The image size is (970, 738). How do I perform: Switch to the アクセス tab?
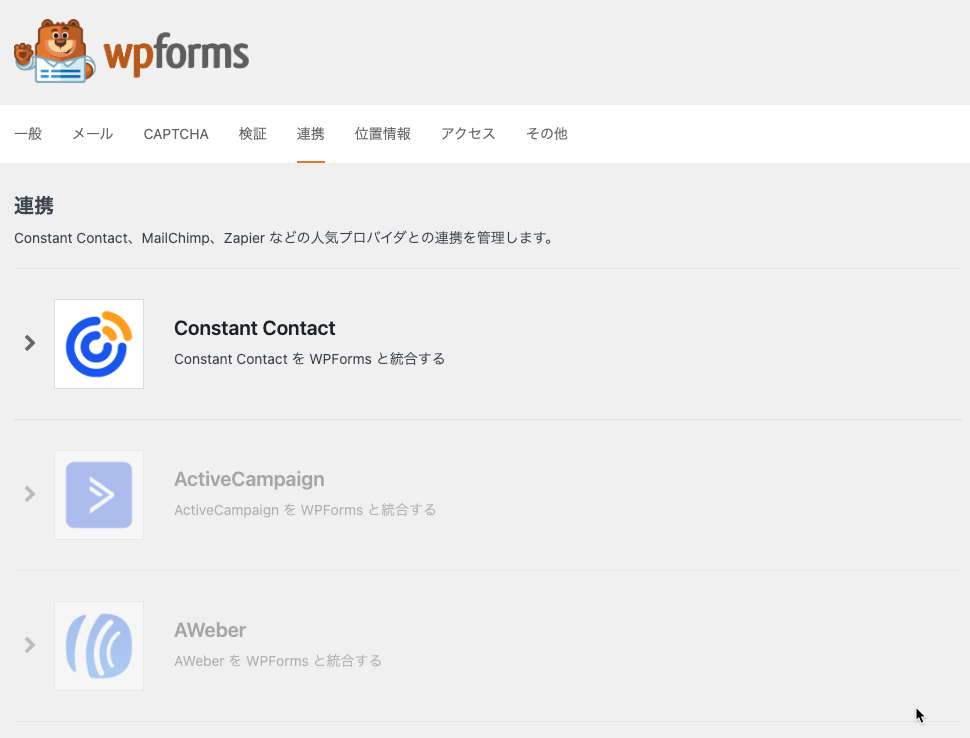(468, 134)
